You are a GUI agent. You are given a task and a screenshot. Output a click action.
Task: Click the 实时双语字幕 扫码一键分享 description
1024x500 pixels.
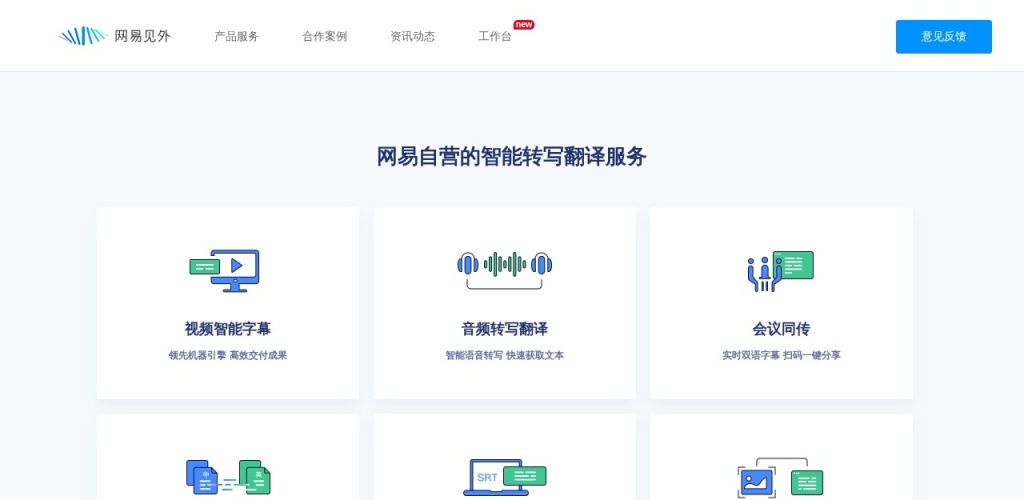[781, 355]
